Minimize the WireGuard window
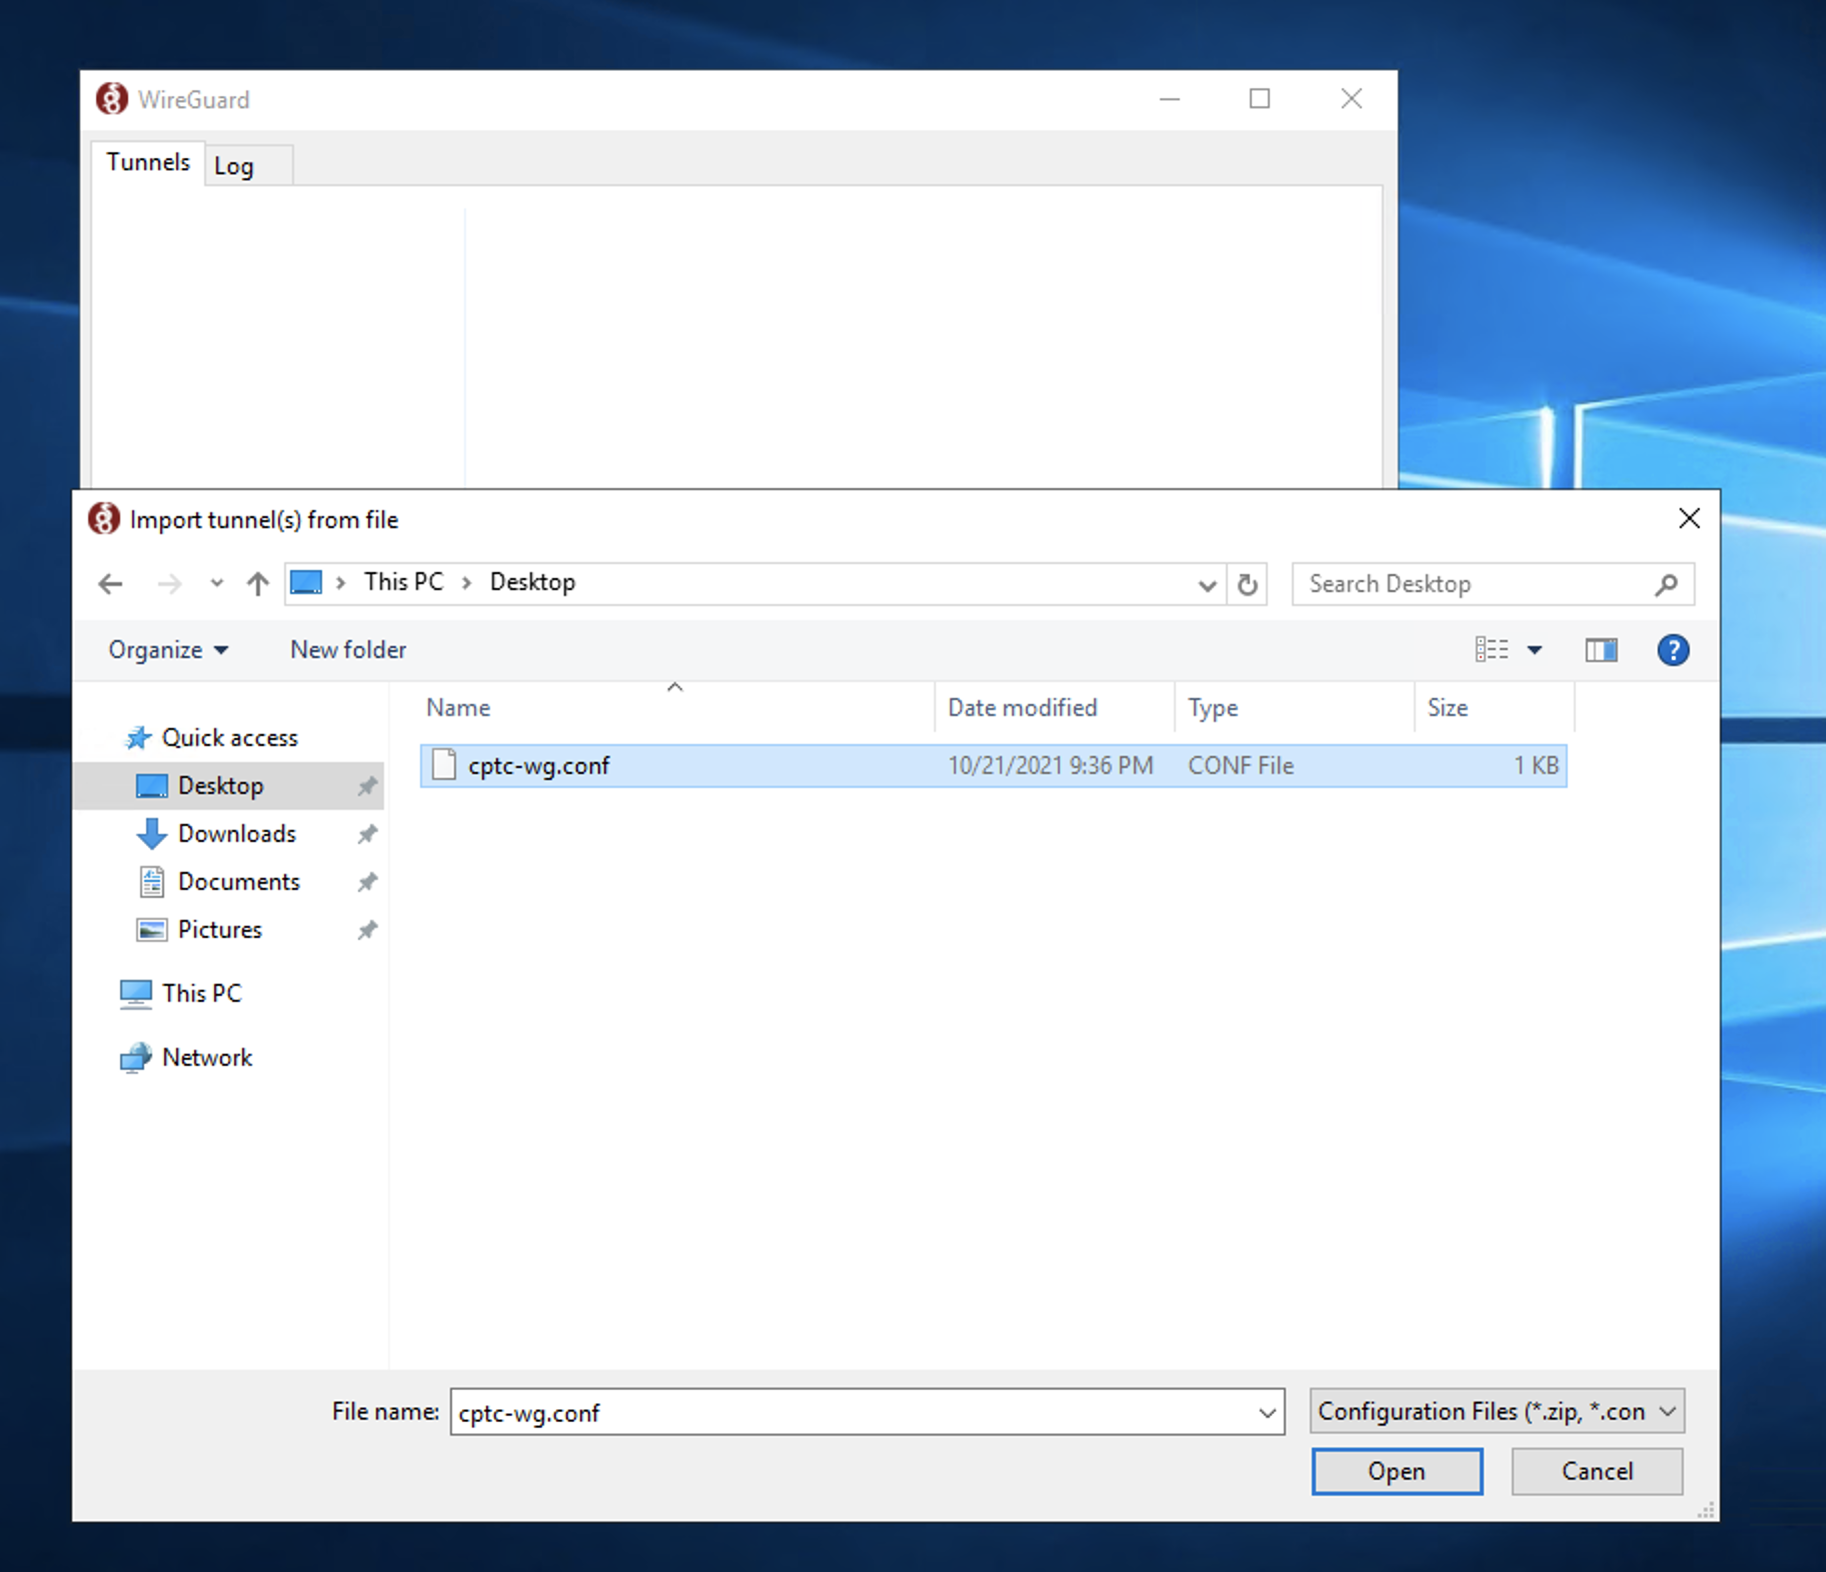This screenshot has width=1826, height=1572. pyautogui.click(x=1170, y=99)
